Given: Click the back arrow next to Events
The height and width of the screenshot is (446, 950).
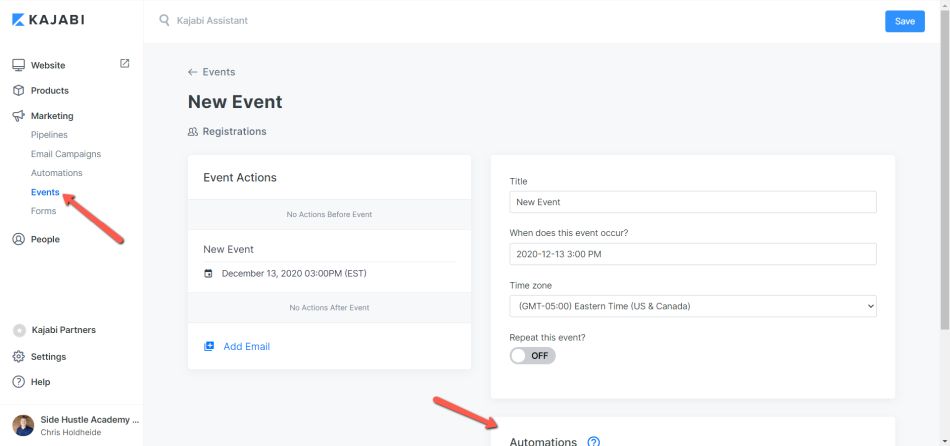Looking at the screenshot, I should 193,72.
